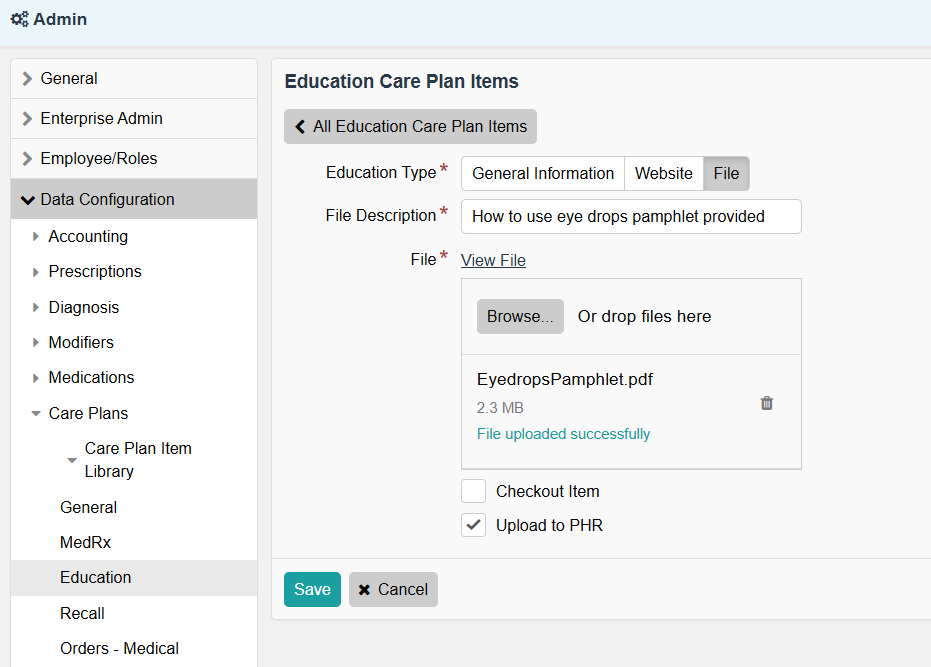The image size is (931, 667).
Task: Click the File Description text field
Action: 631,216
